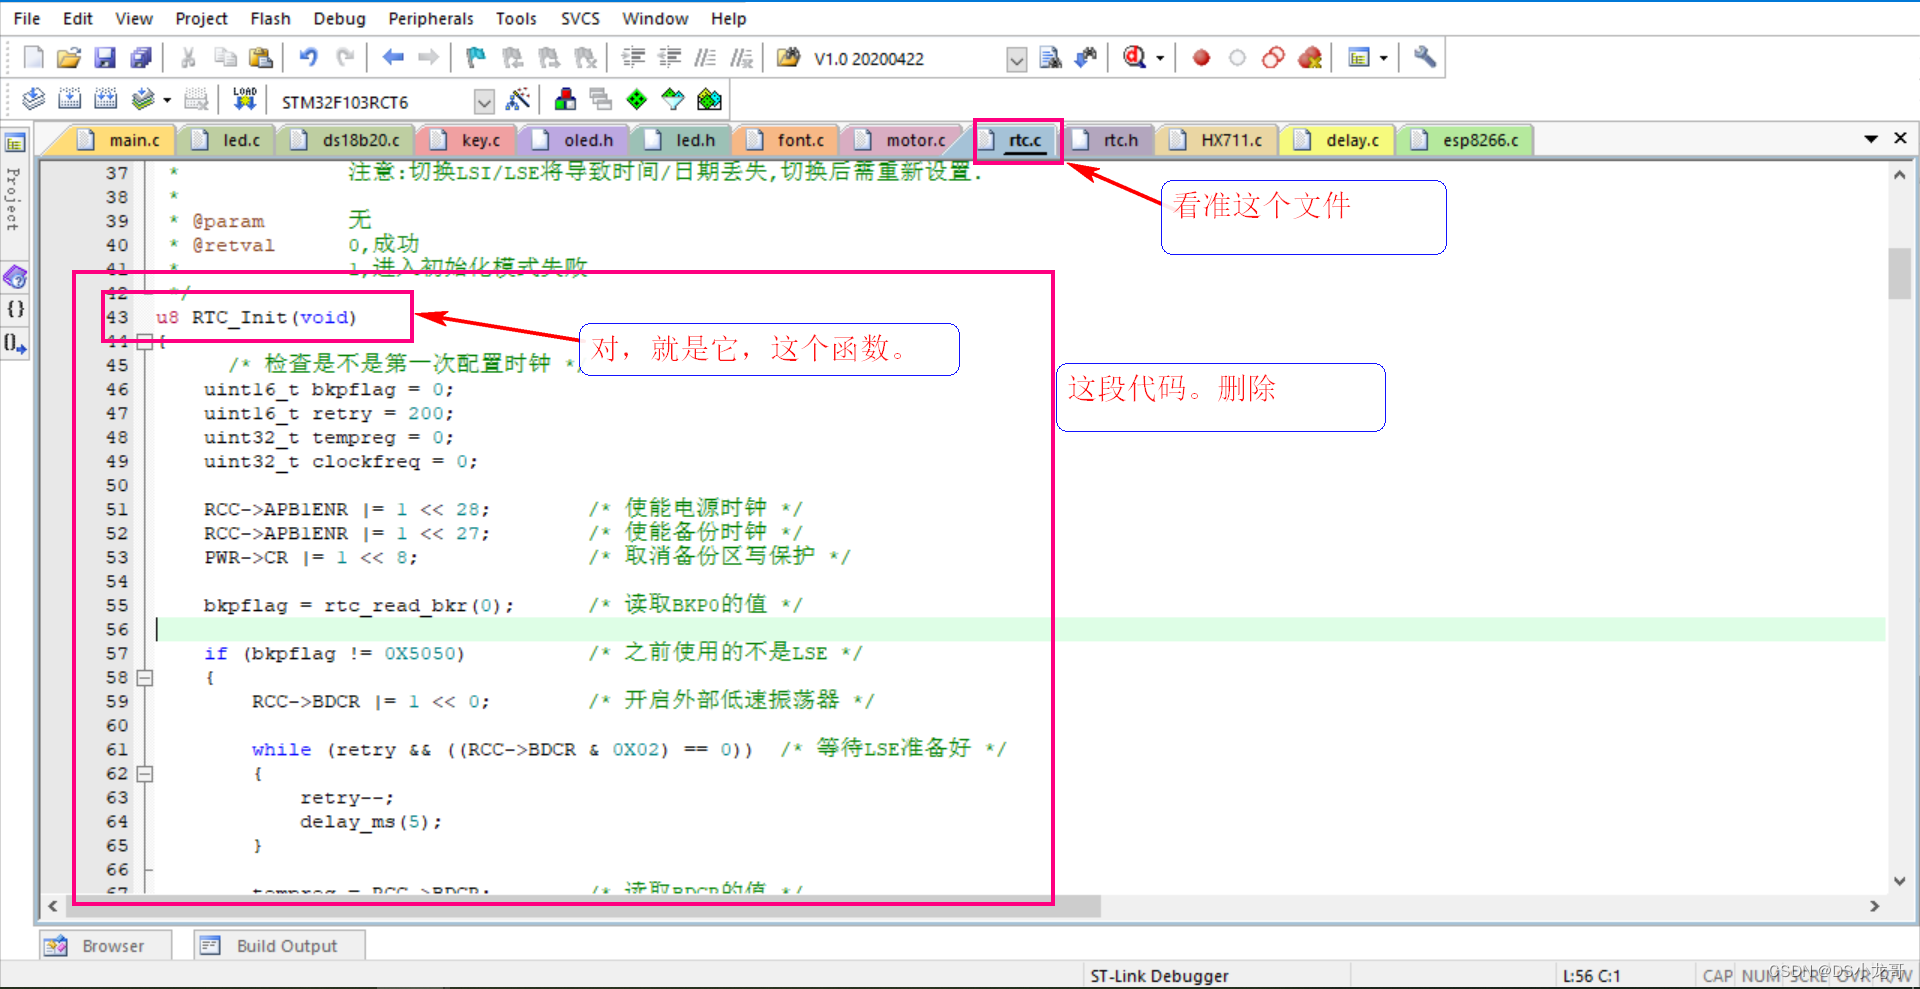This screenshot has width=1920, height=989.
Task: Click the ST-Link Debugger status bar entry
Action: [1159, 975]
